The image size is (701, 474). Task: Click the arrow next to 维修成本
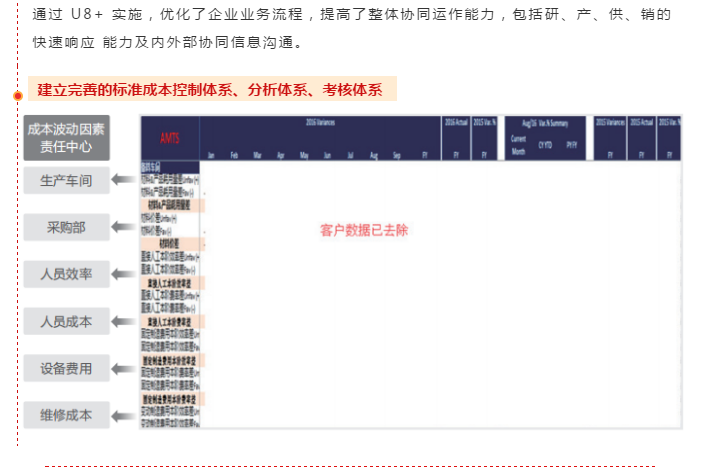(x=125, y=415)
